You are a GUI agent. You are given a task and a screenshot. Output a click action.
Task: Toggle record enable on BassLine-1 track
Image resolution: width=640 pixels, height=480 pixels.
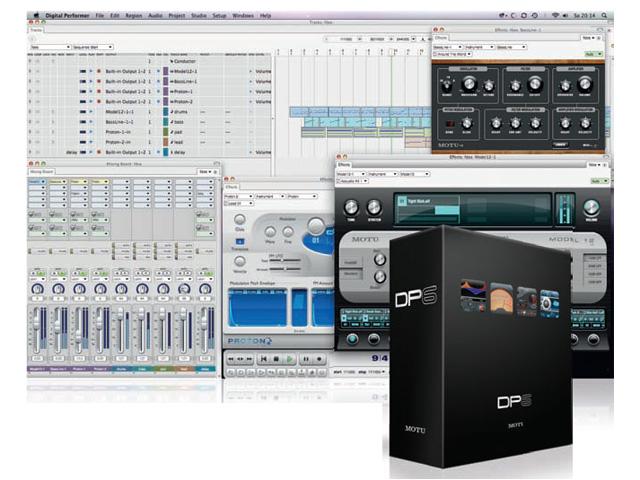pyautogui.click(x=99, y=82)
